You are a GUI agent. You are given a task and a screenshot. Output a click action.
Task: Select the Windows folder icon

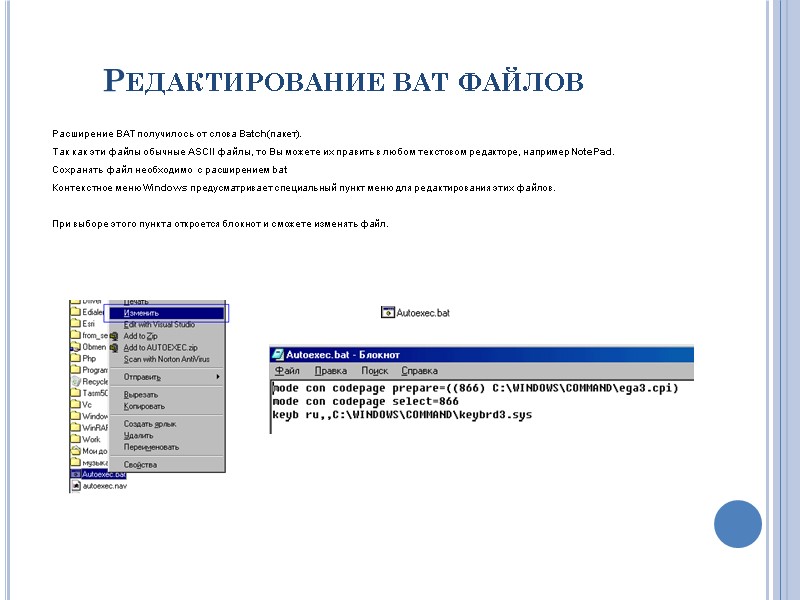pos(76,416)
